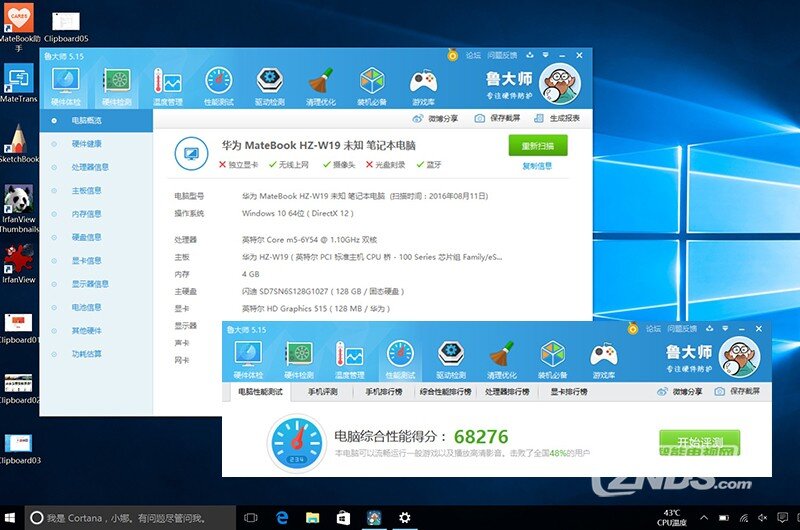
Task: Click the medal icon in front window title bar
Action: coord(633,328)
